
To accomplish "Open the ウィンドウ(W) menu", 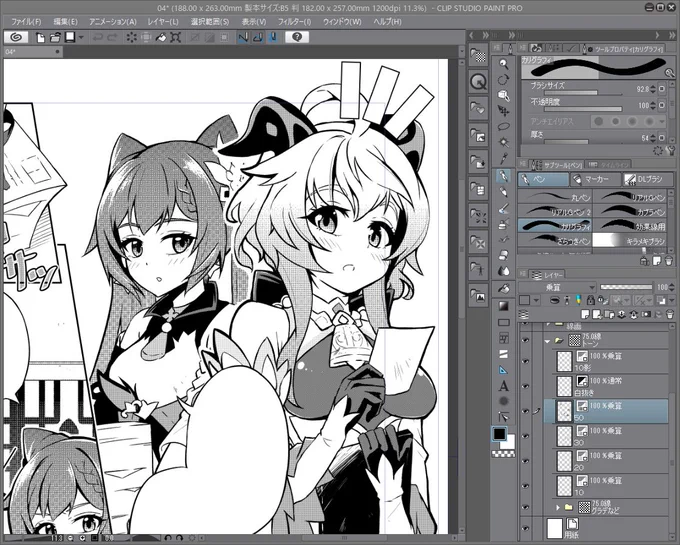I will click(x=342, y=22).
